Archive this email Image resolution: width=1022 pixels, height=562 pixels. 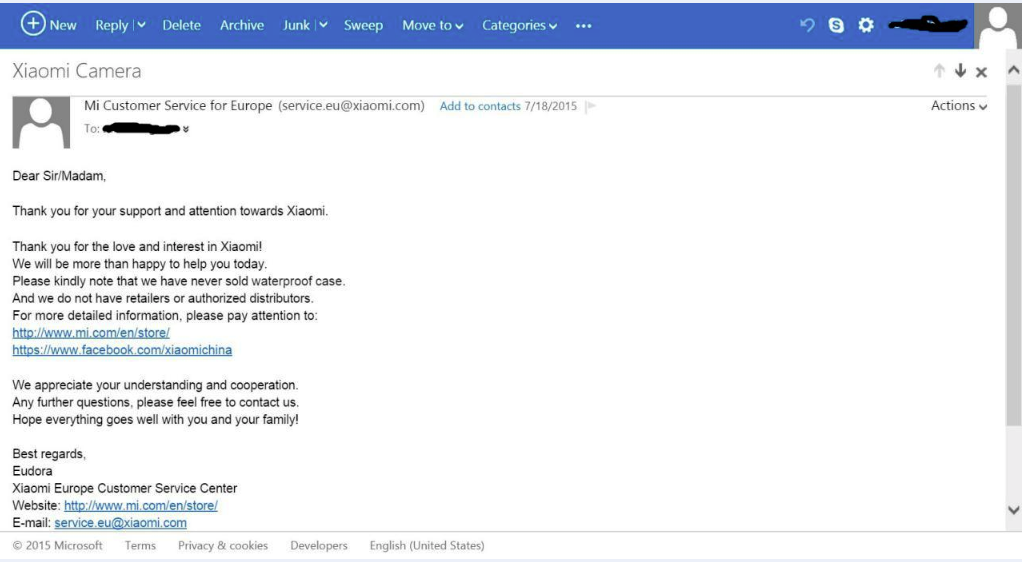click(x=242, y=25)
